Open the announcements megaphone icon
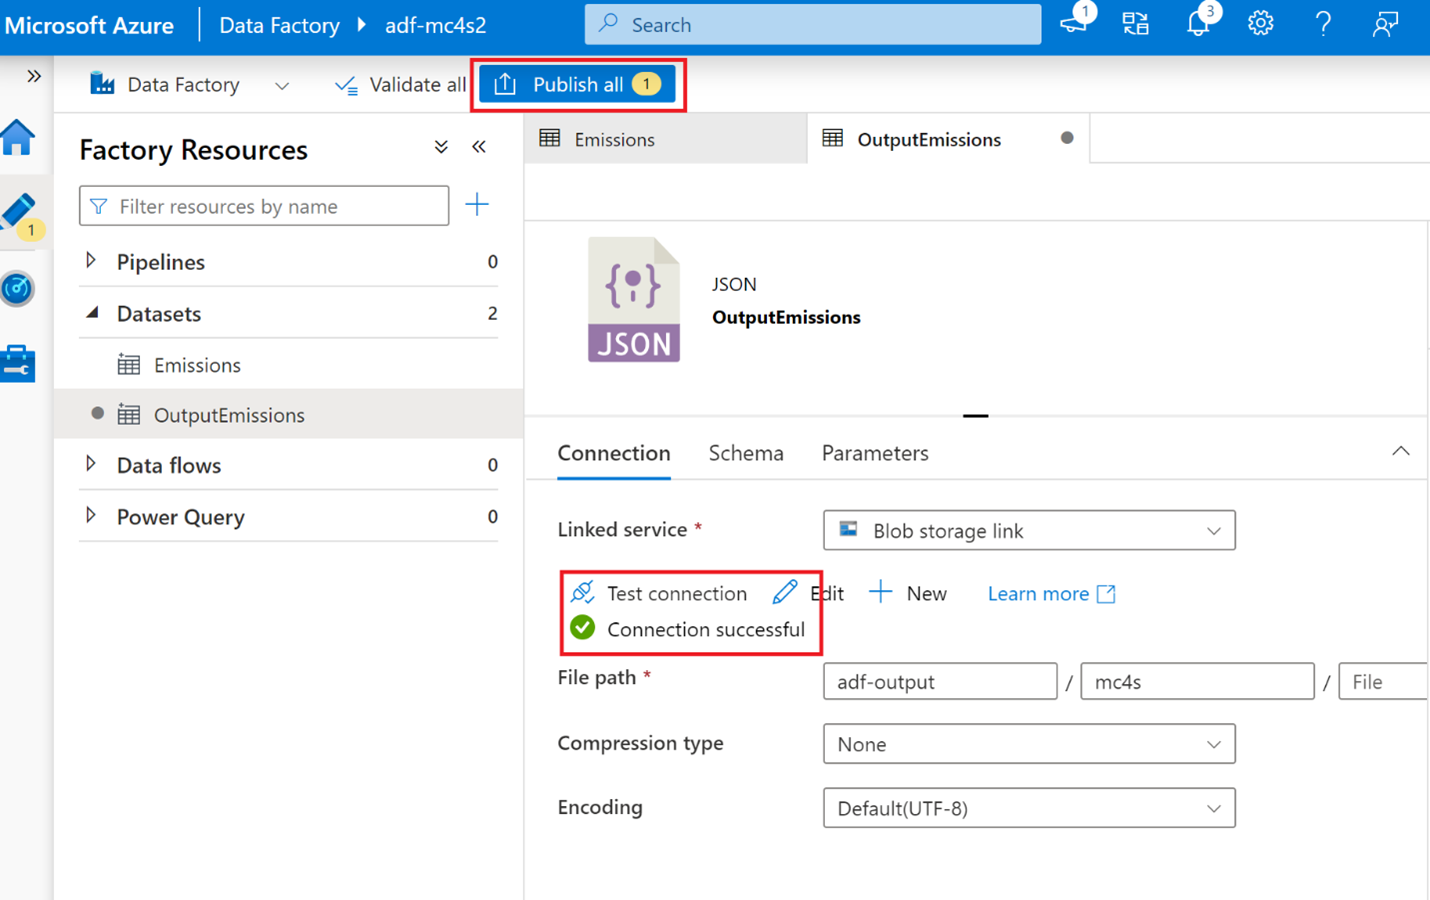Image resolution: width=1430 pixels, height=900 pixels. 1076,22
